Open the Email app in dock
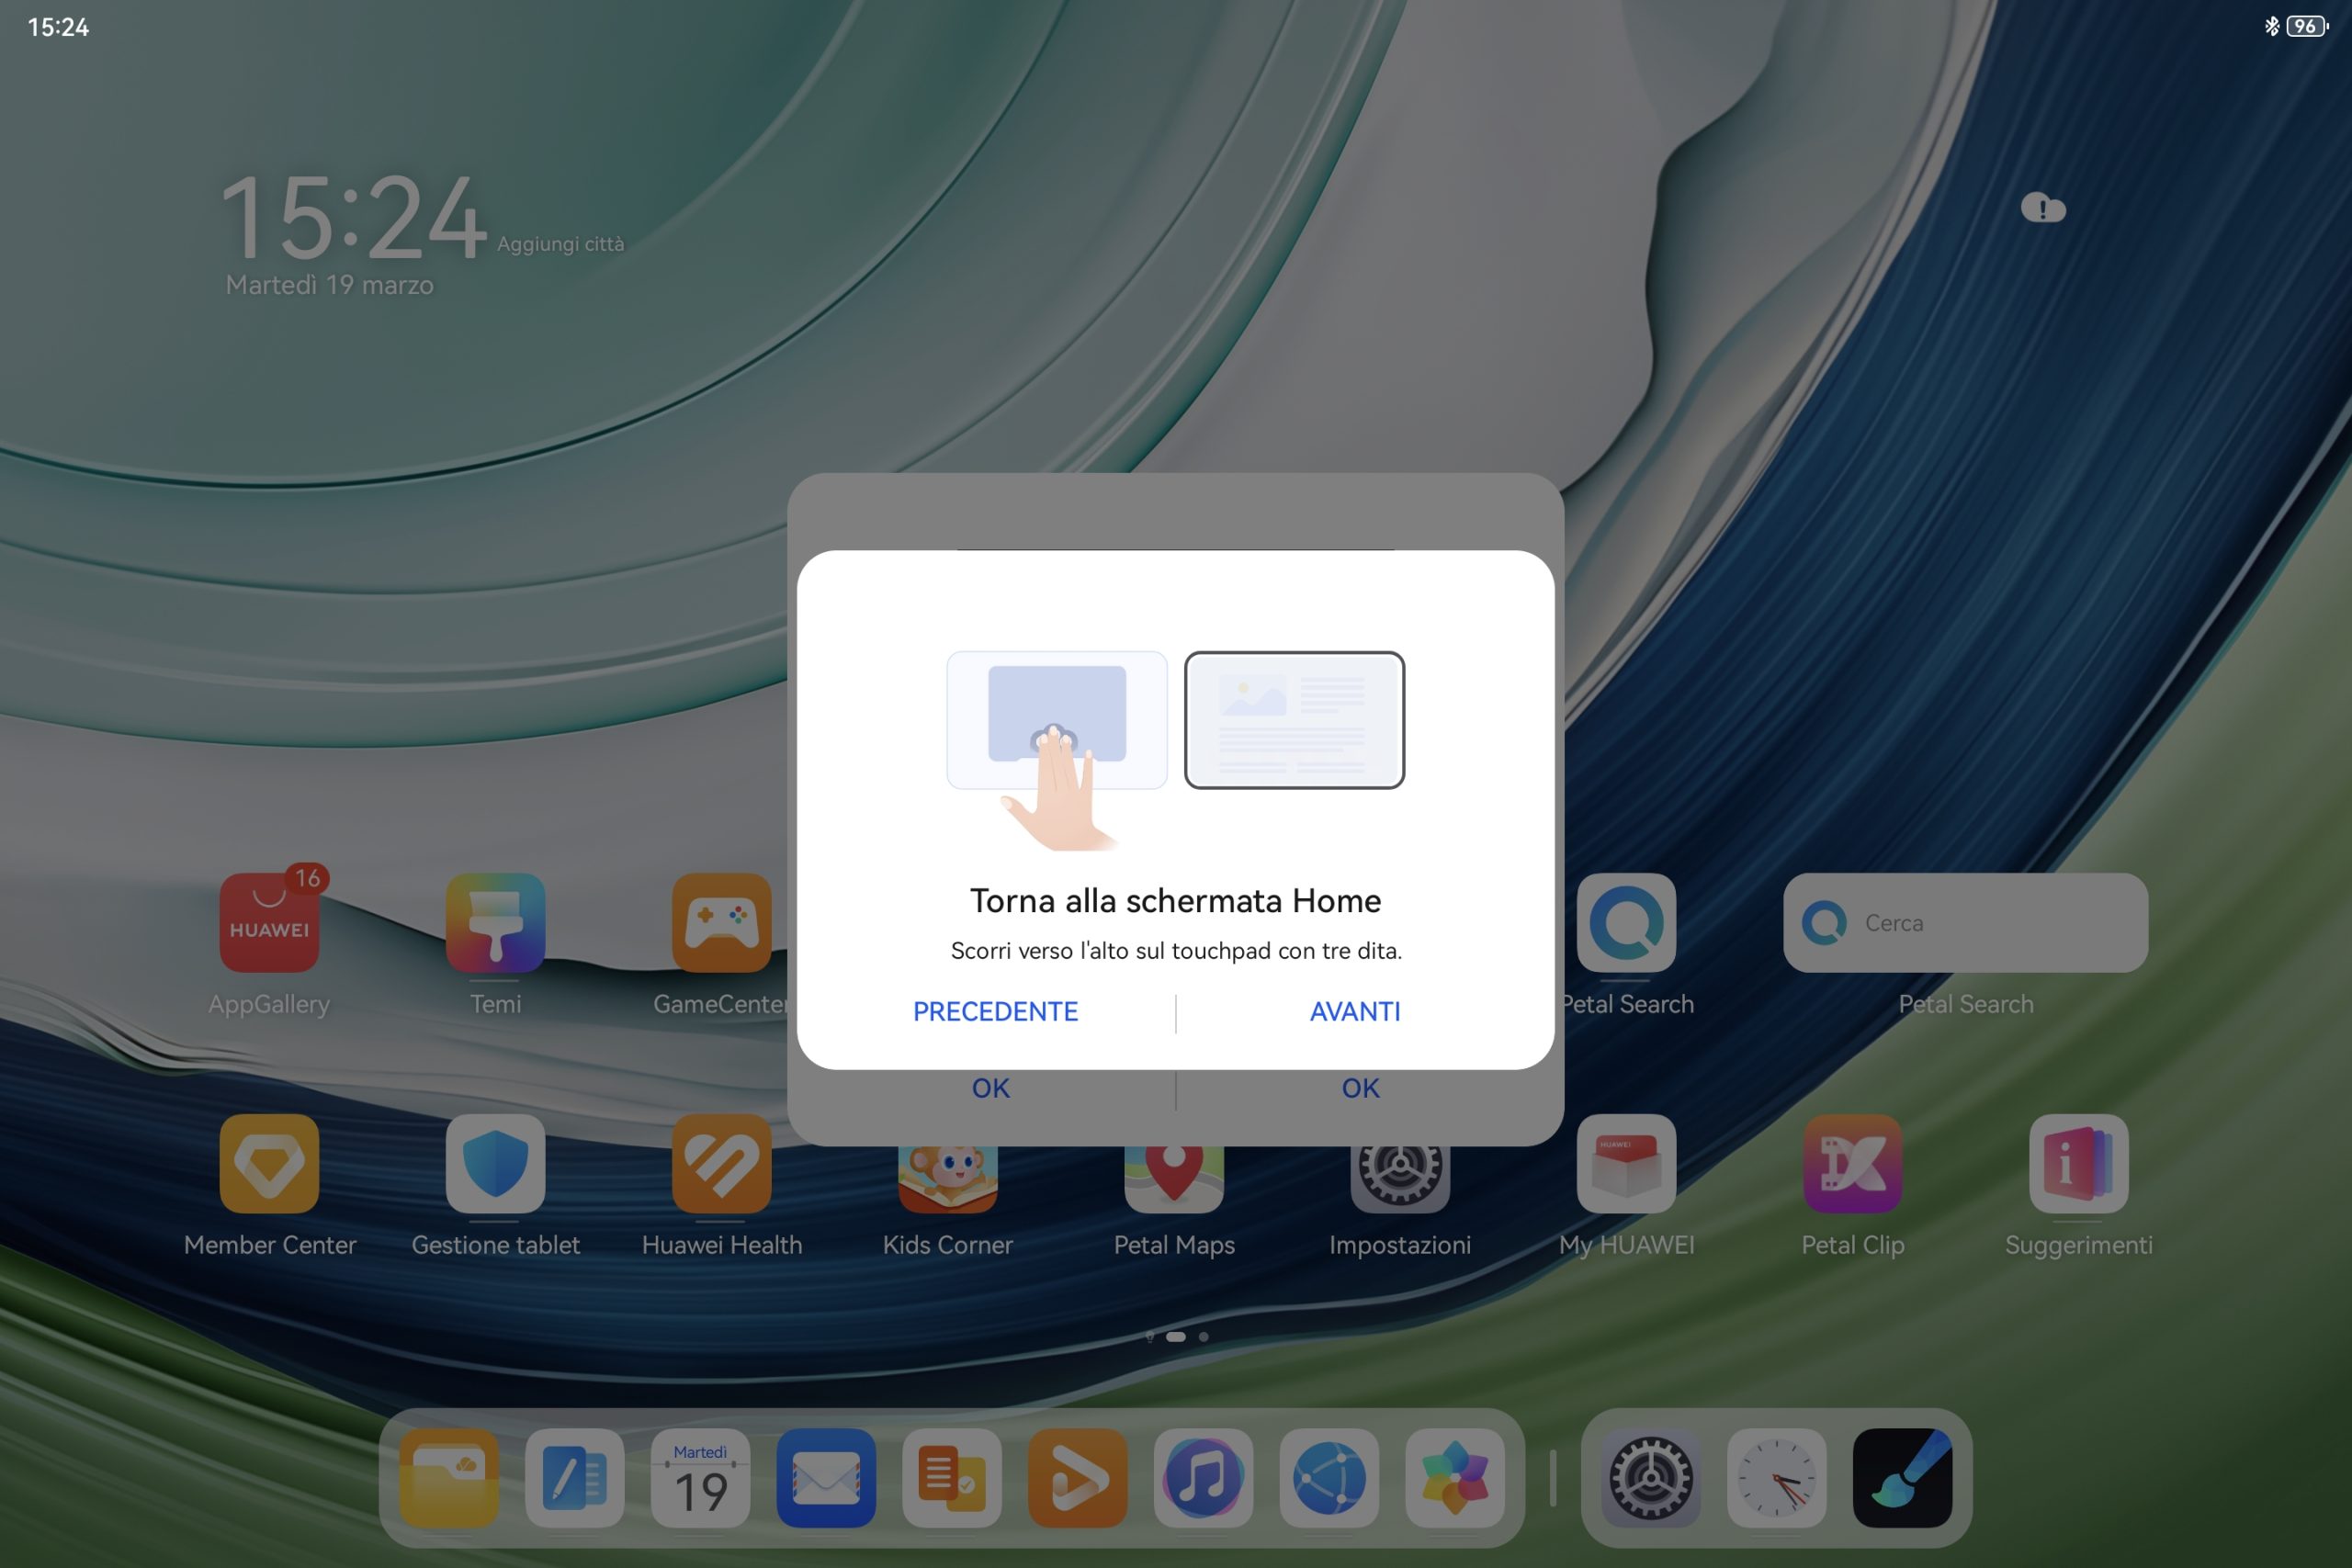The width and height of the screenshot is (2352, 1568). point(826,1478)
